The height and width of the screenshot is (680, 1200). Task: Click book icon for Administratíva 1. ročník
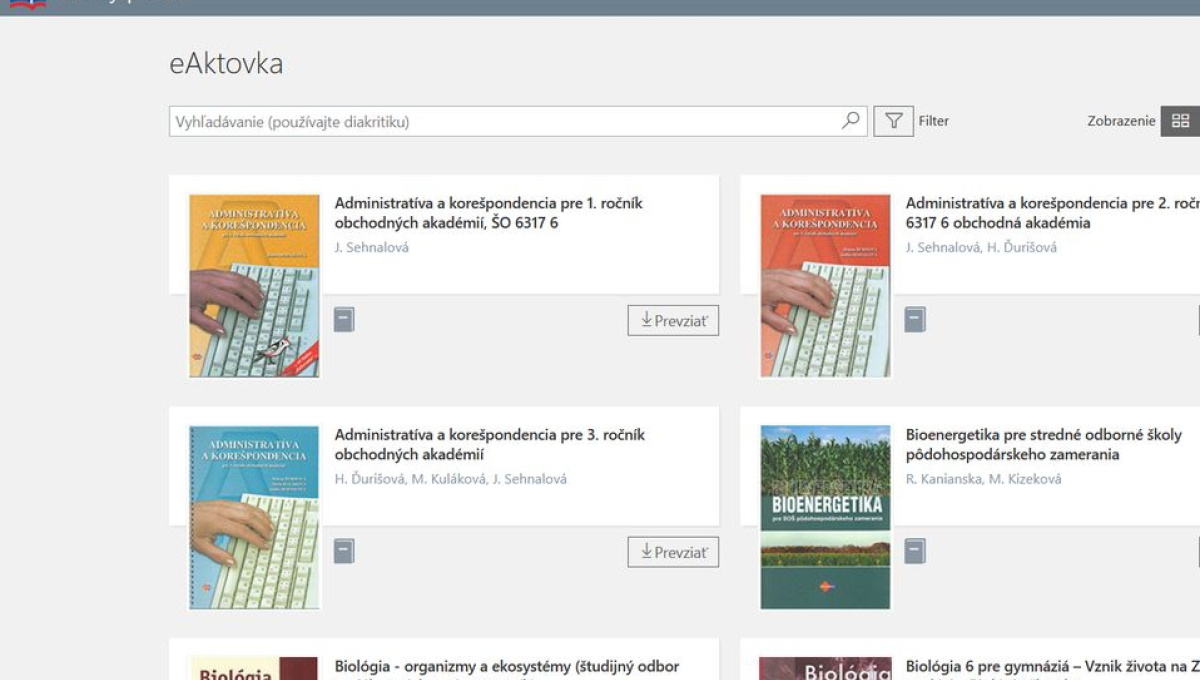[344, 319]
